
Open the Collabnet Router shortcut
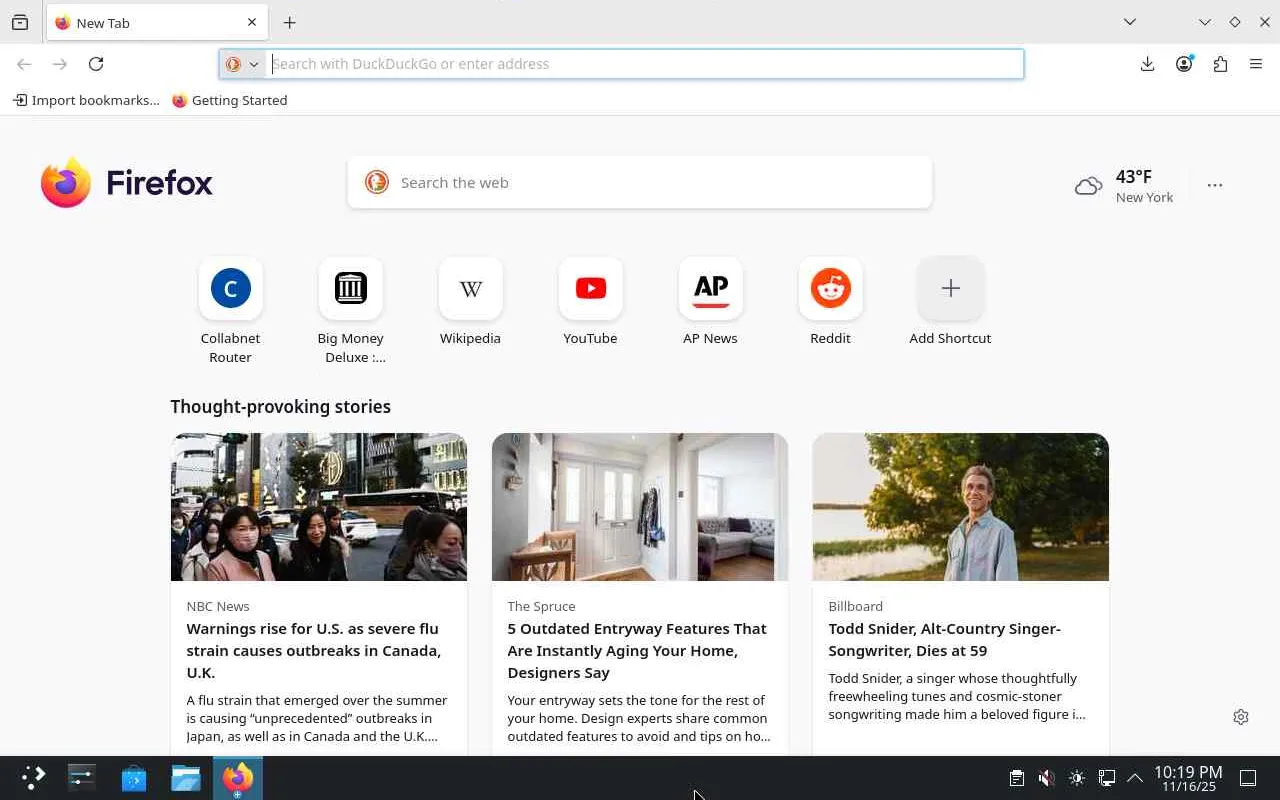(230, 311)
